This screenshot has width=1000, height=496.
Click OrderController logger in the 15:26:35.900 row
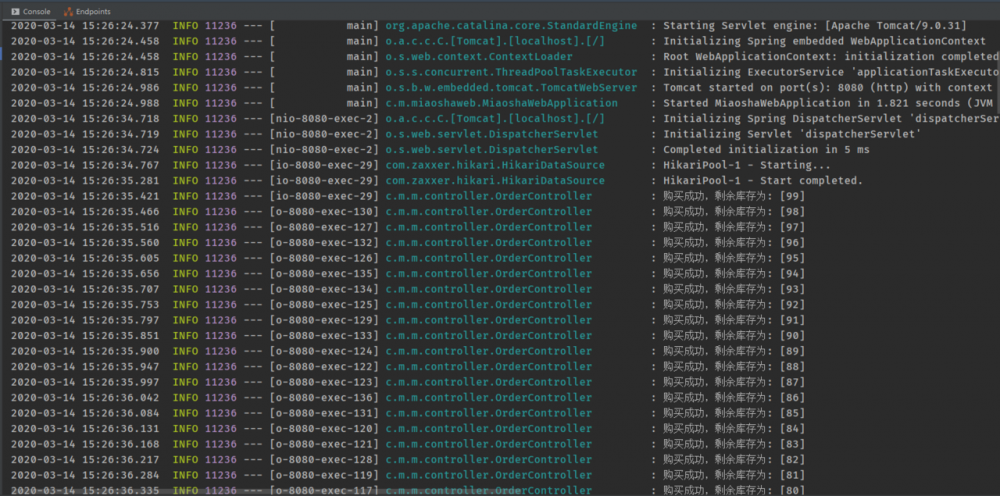click(x=489, y=351)
